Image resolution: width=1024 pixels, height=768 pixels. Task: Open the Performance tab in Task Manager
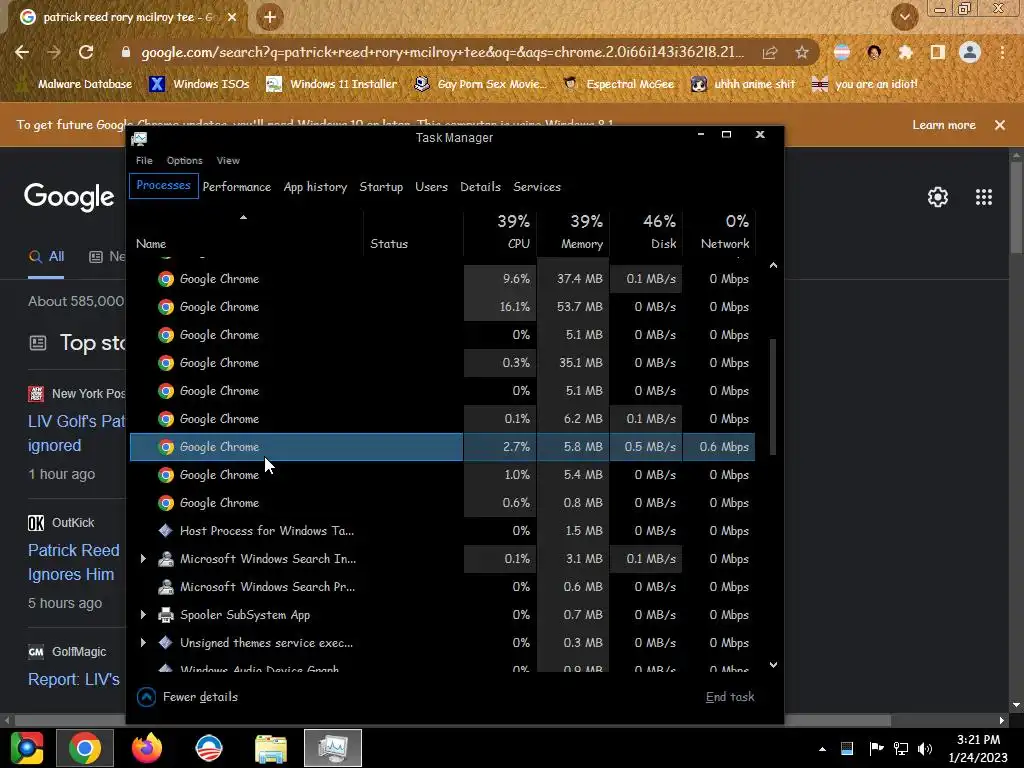(x=236, y=187)
